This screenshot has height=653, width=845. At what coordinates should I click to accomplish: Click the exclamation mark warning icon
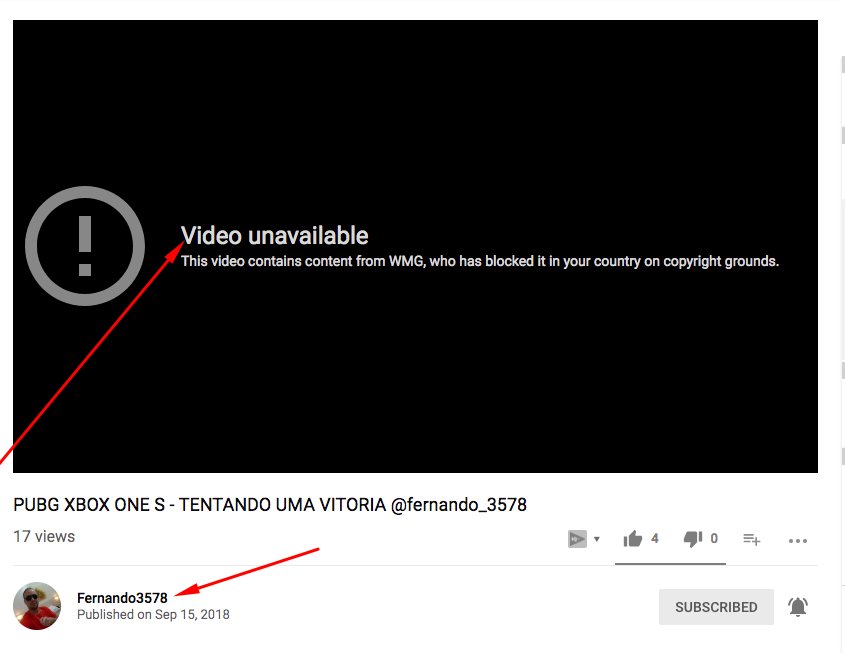(85, 246)
